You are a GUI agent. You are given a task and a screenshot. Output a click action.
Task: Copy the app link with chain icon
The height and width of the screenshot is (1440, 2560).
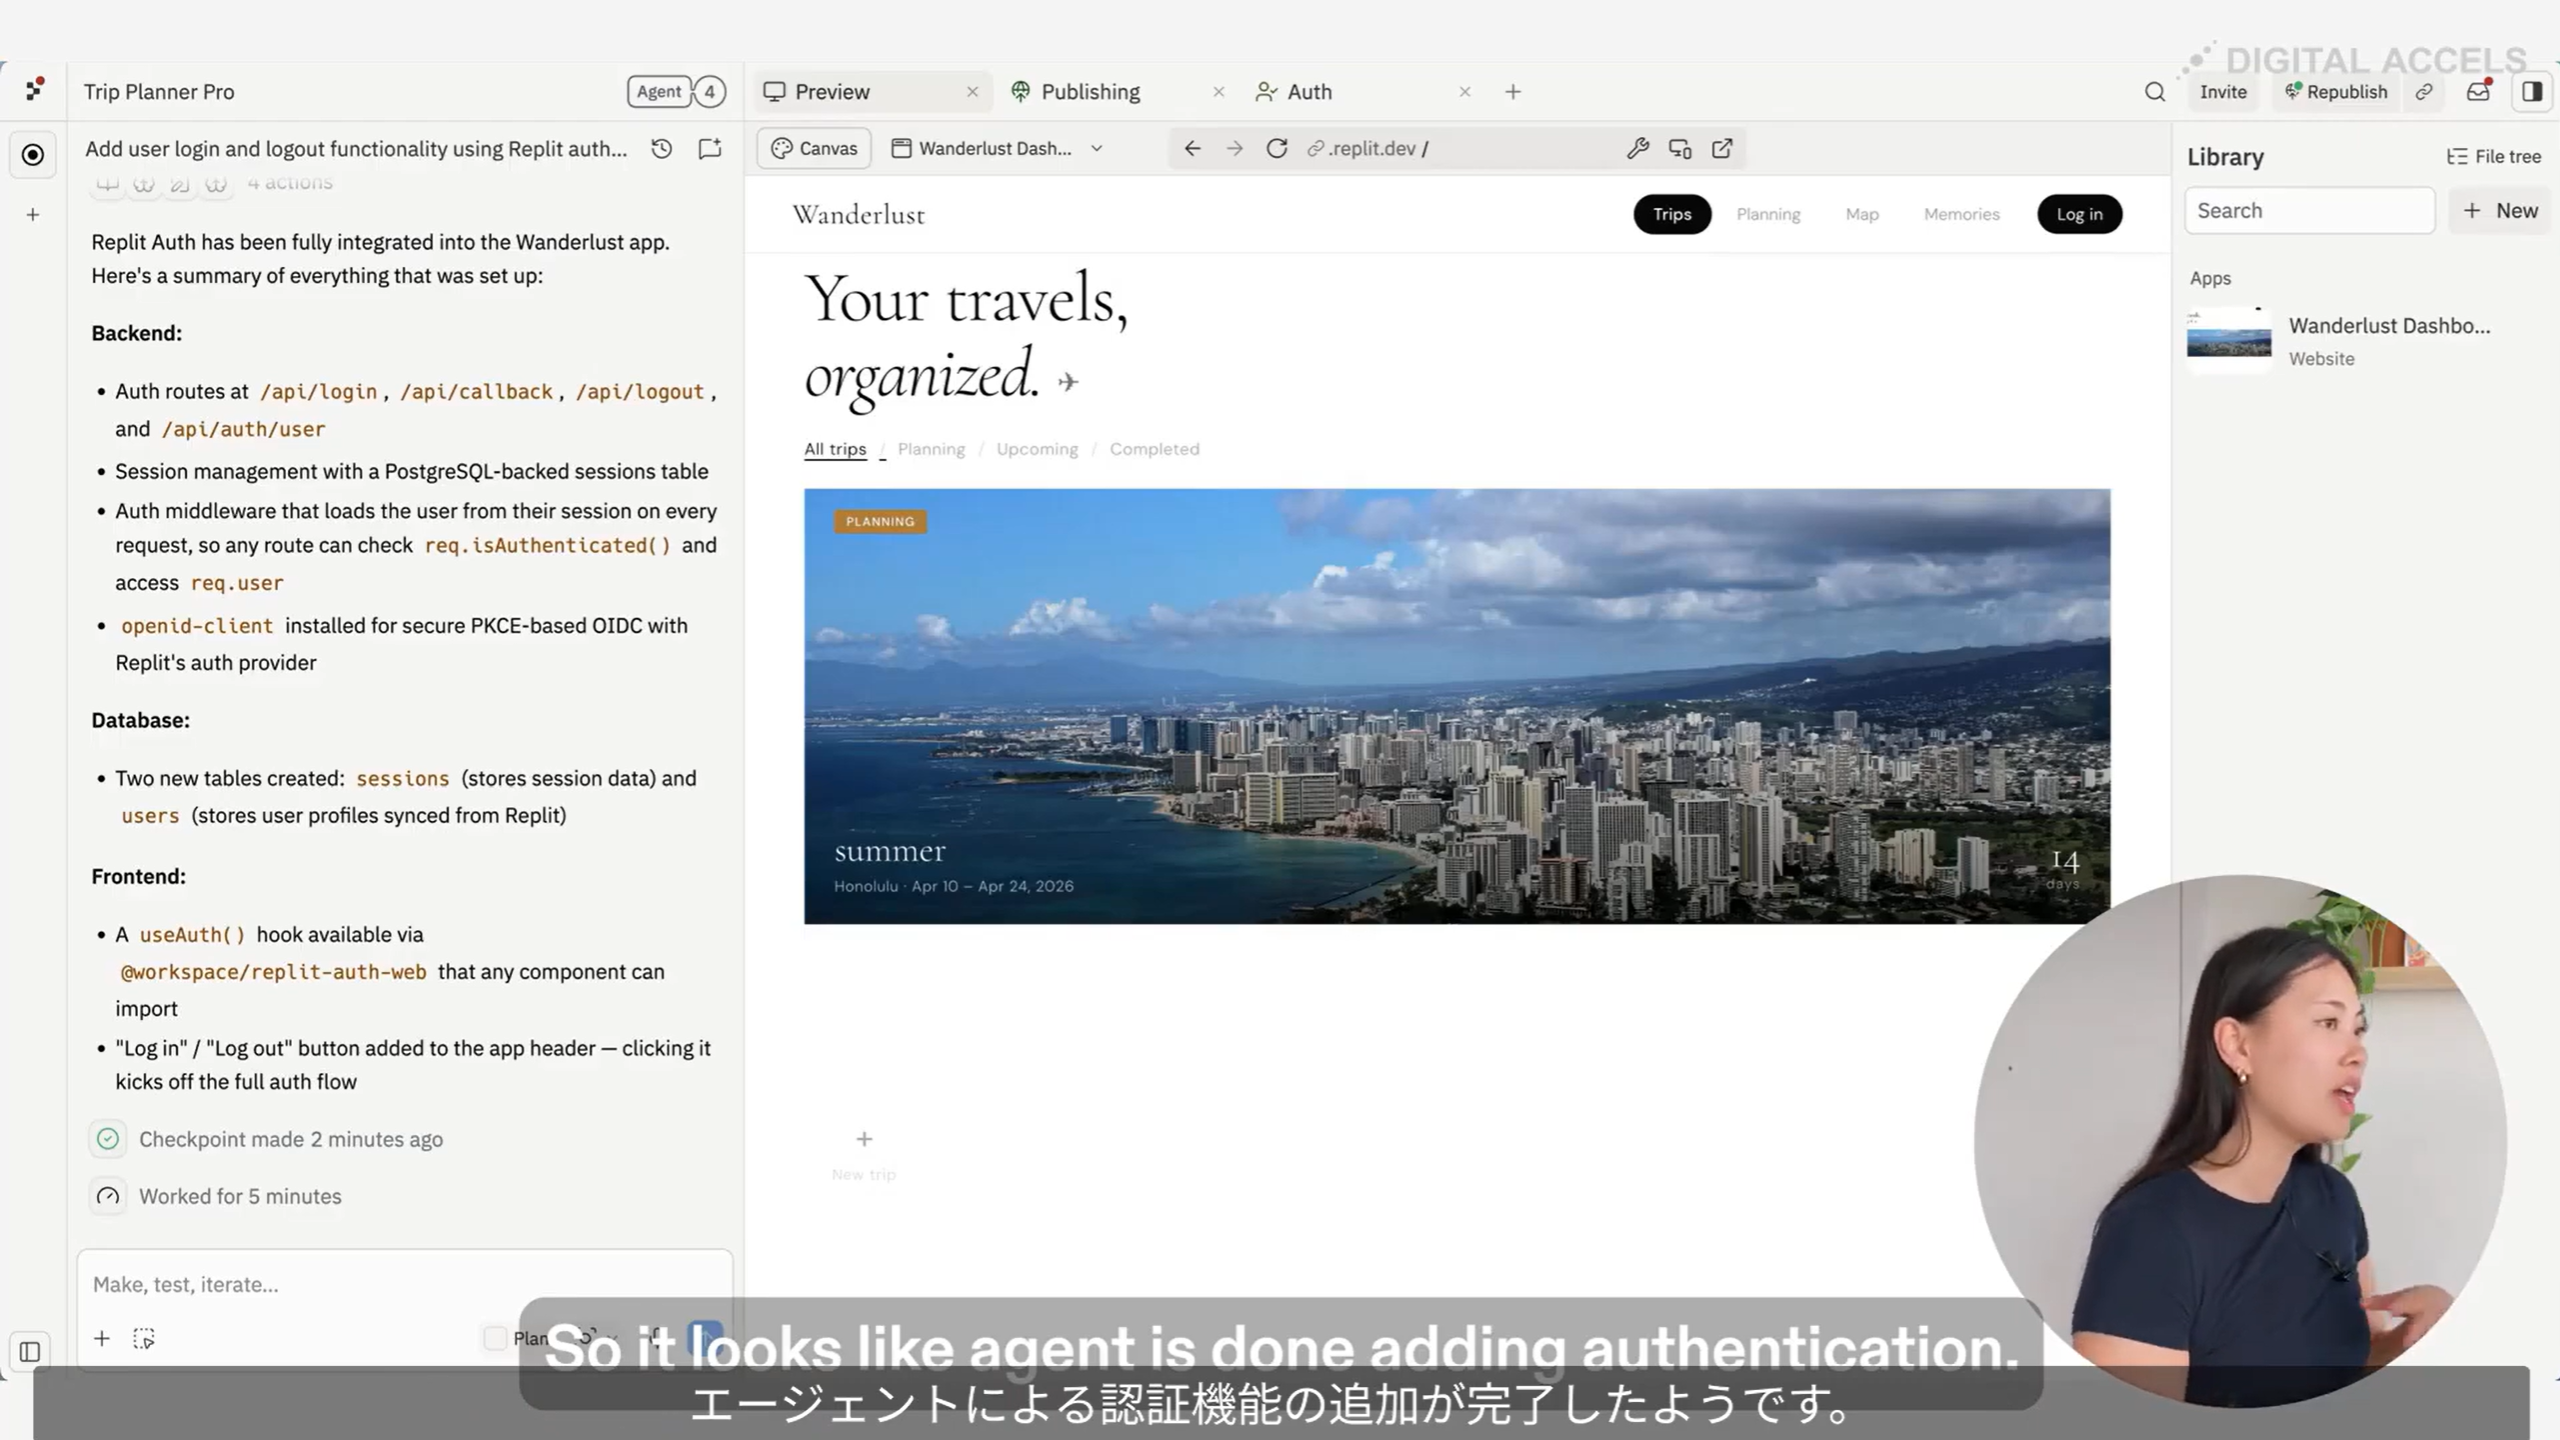(x=2424, y=92)
